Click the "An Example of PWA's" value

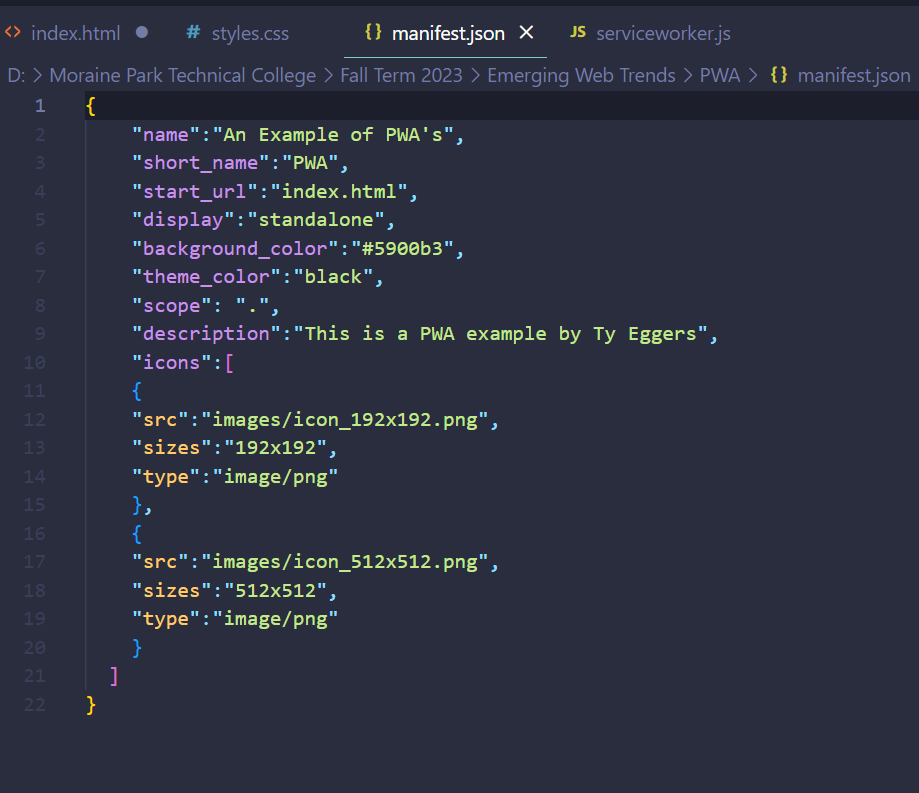click(x=333, y=135)
